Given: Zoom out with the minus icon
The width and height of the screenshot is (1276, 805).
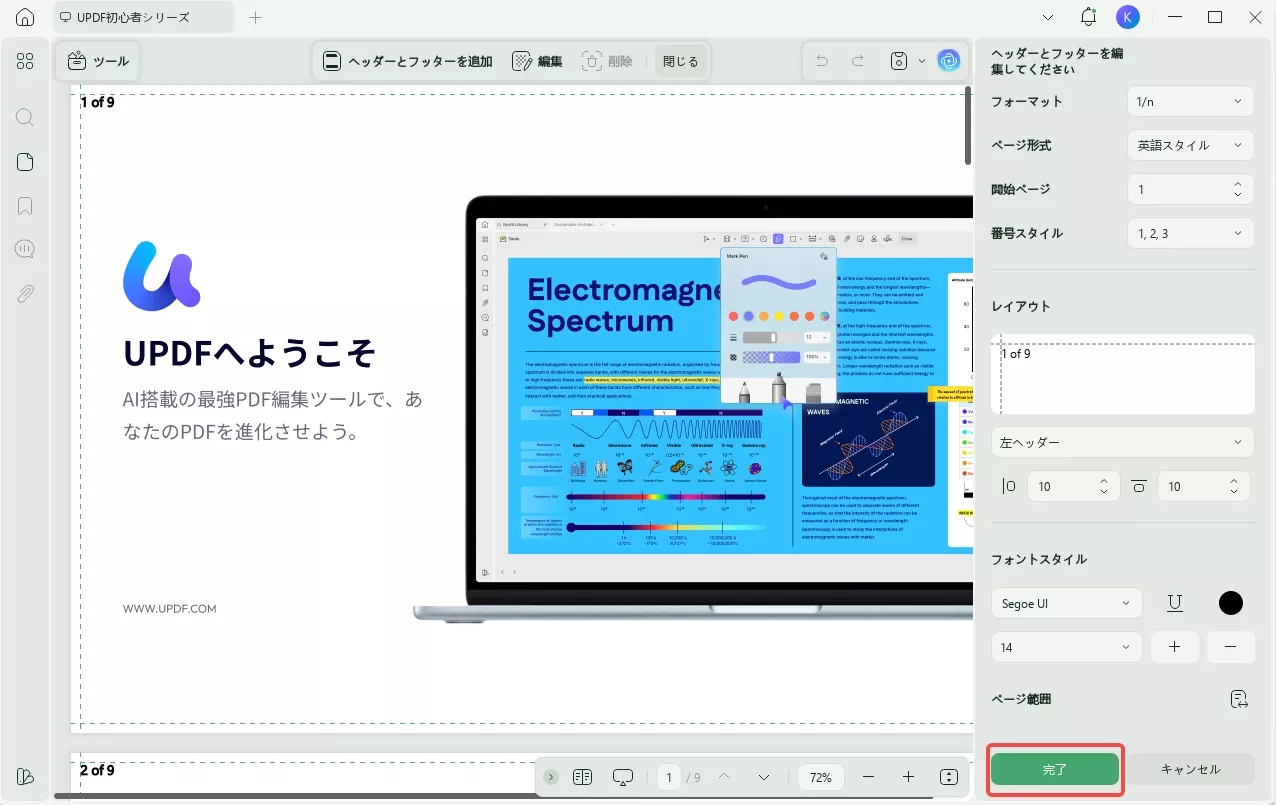Looking at the screenshot, I should [868, 777].
